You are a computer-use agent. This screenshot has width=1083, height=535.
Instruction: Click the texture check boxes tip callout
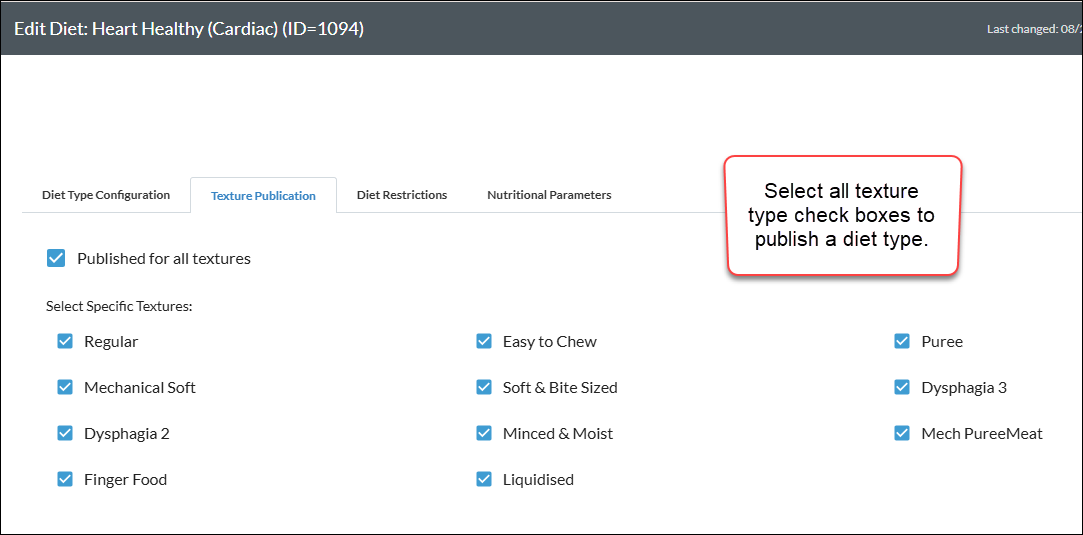[x=842, y=215]
